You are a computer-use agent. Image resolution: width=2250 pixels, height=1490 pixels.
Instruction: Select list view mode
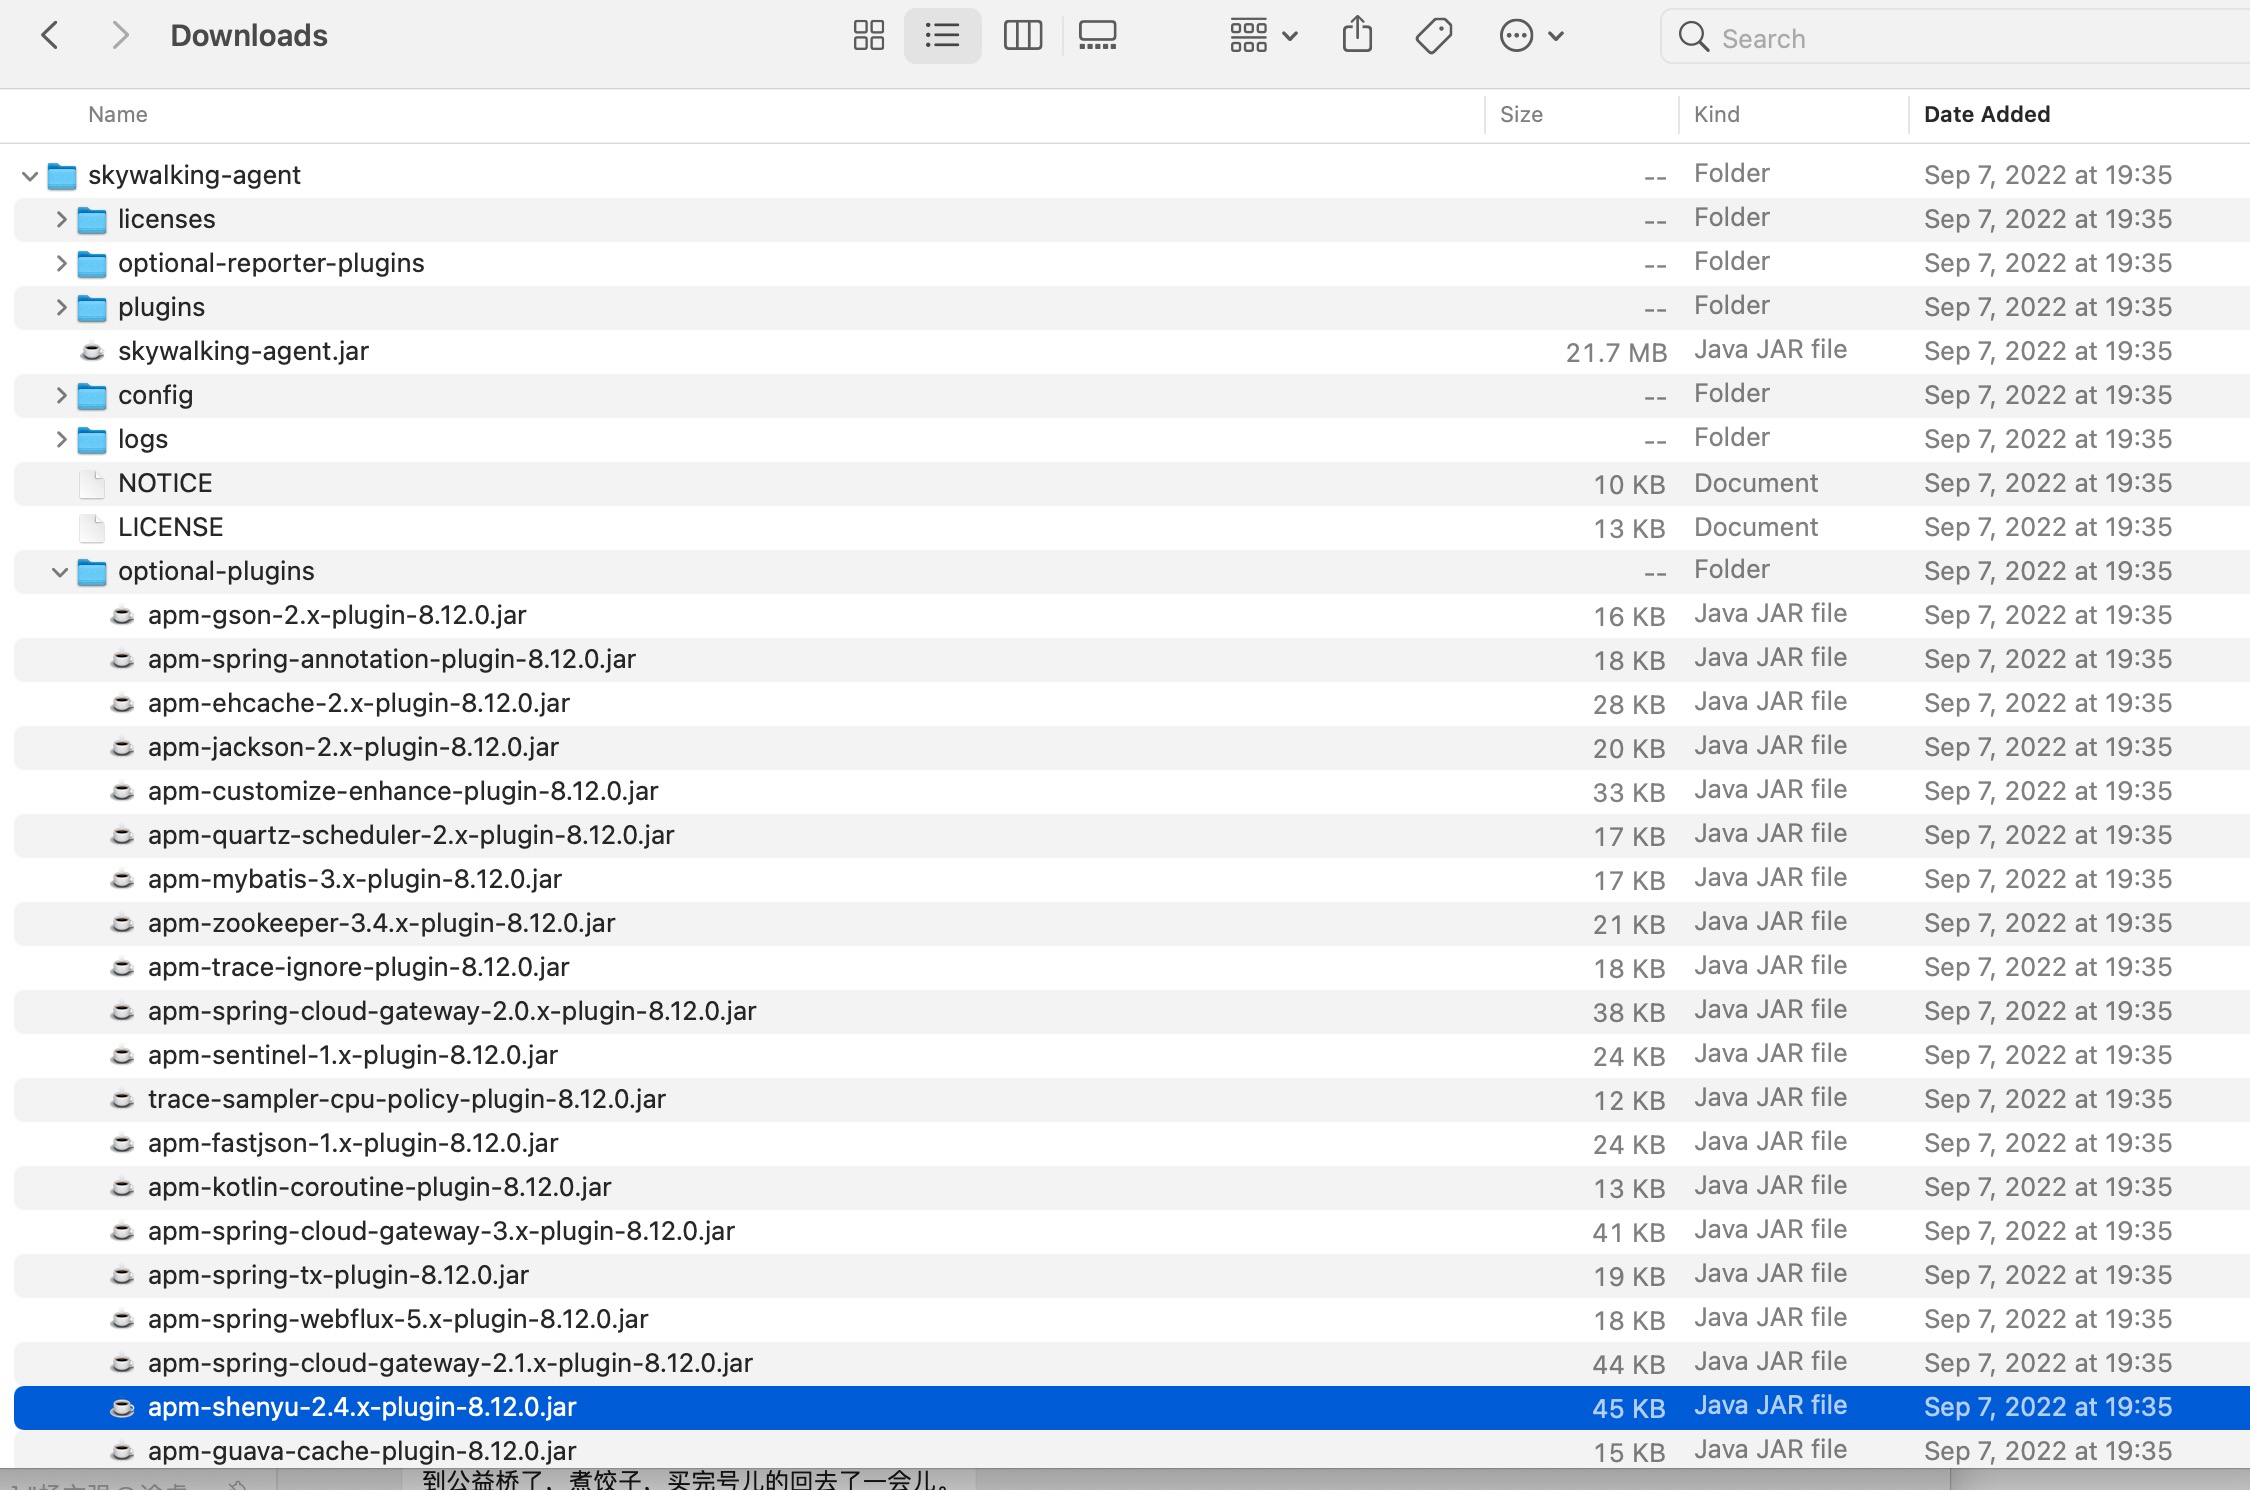click(942, 36)
